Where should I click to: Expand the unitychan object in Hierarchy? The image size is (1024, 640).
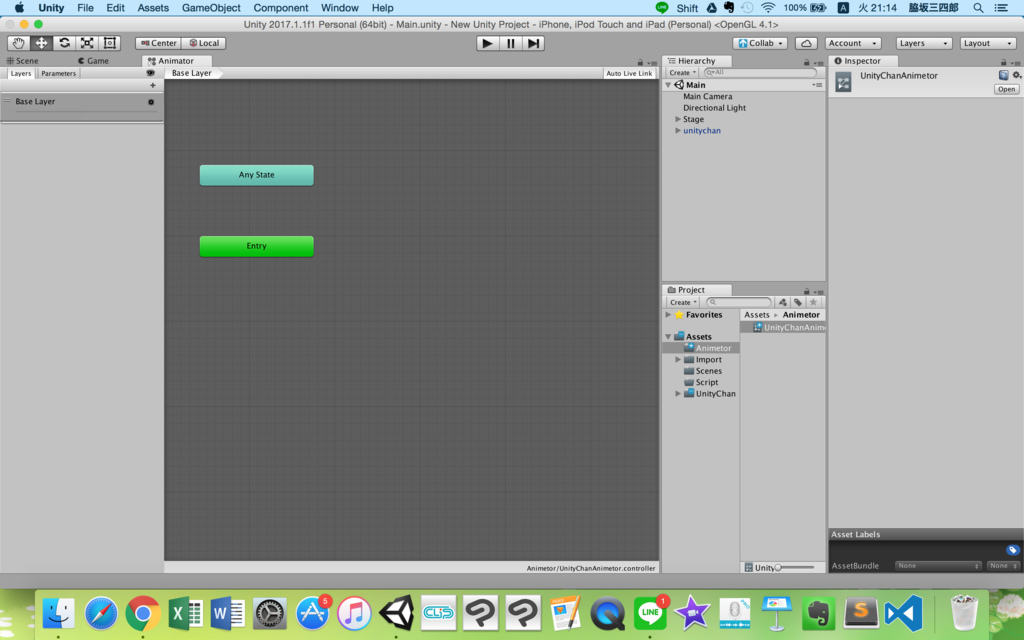tap(678, 131)
